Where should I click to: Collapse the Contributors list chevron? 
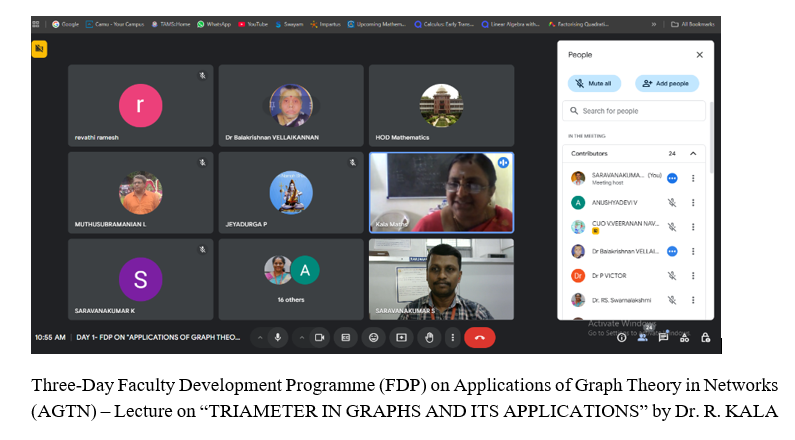point(693,153)
